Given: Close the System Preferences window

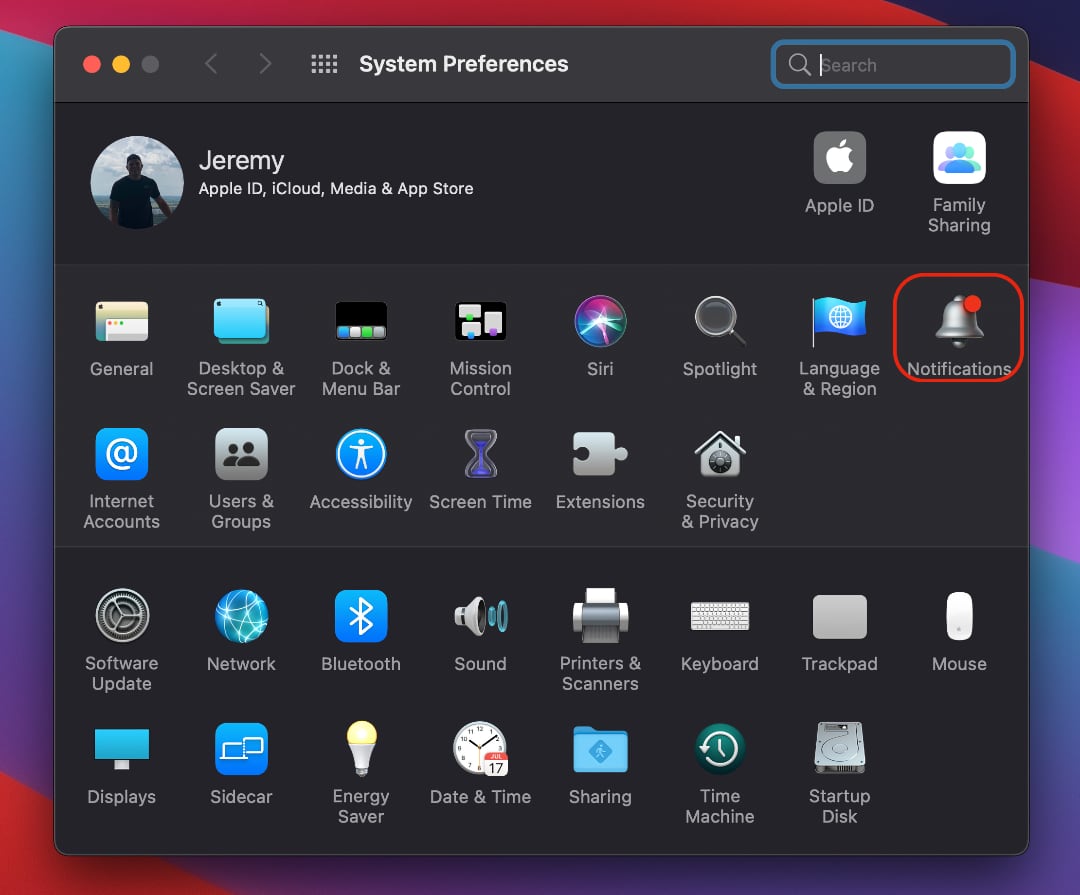Looking at the screenshot, I should [92, 64].
